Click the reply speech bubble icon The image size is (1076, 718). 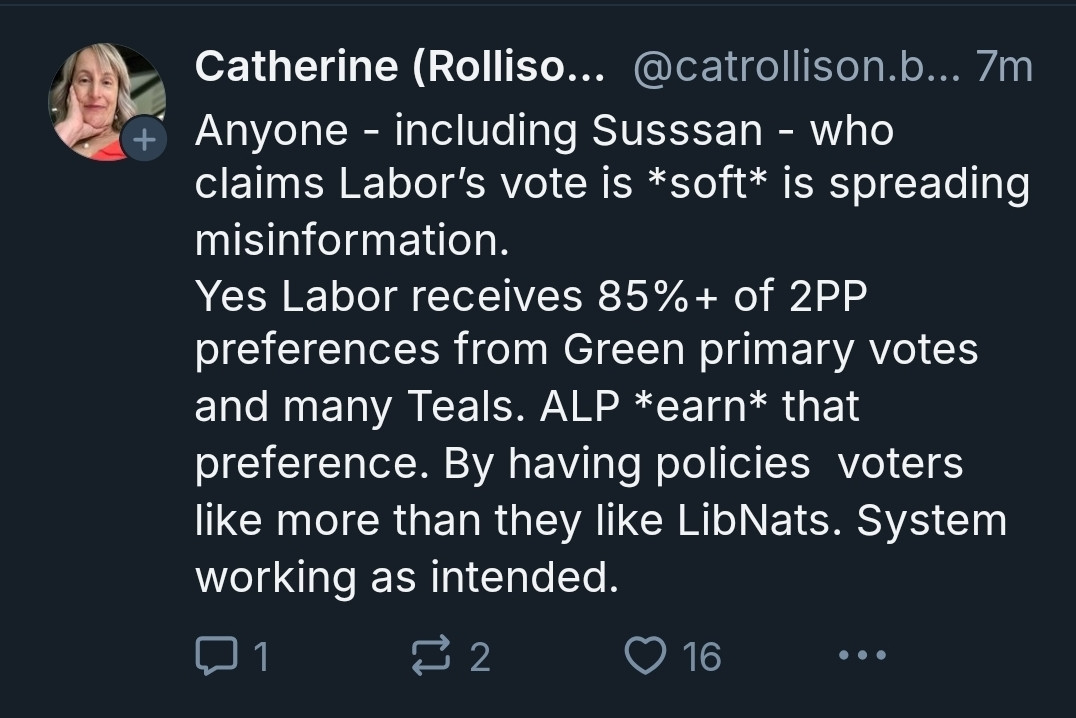(x=216, y=656)
